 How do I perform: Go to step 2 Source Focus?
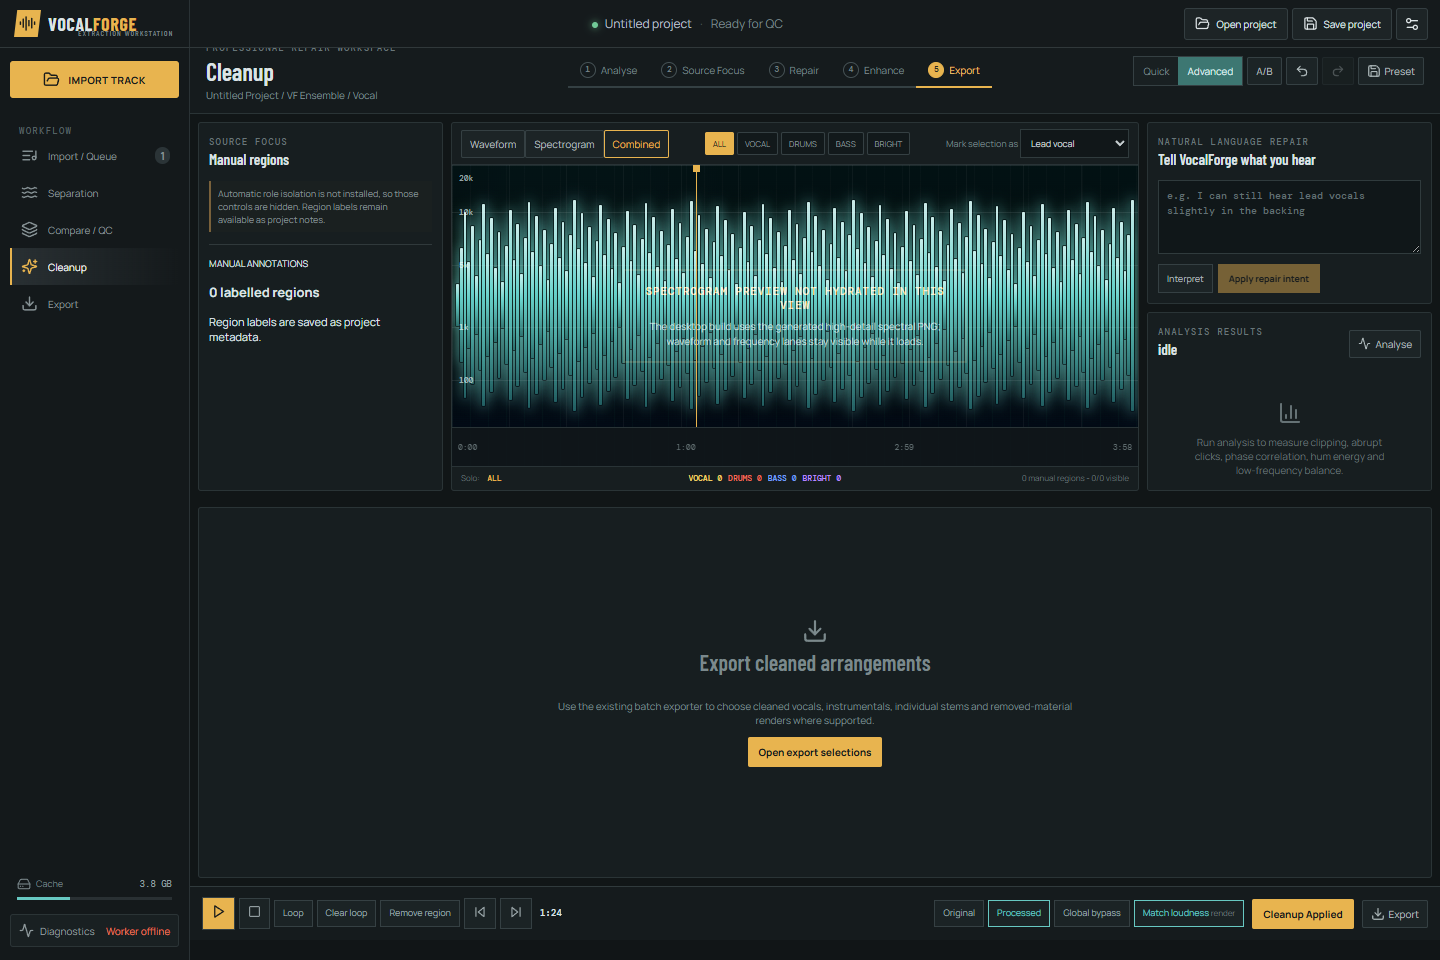703,70
